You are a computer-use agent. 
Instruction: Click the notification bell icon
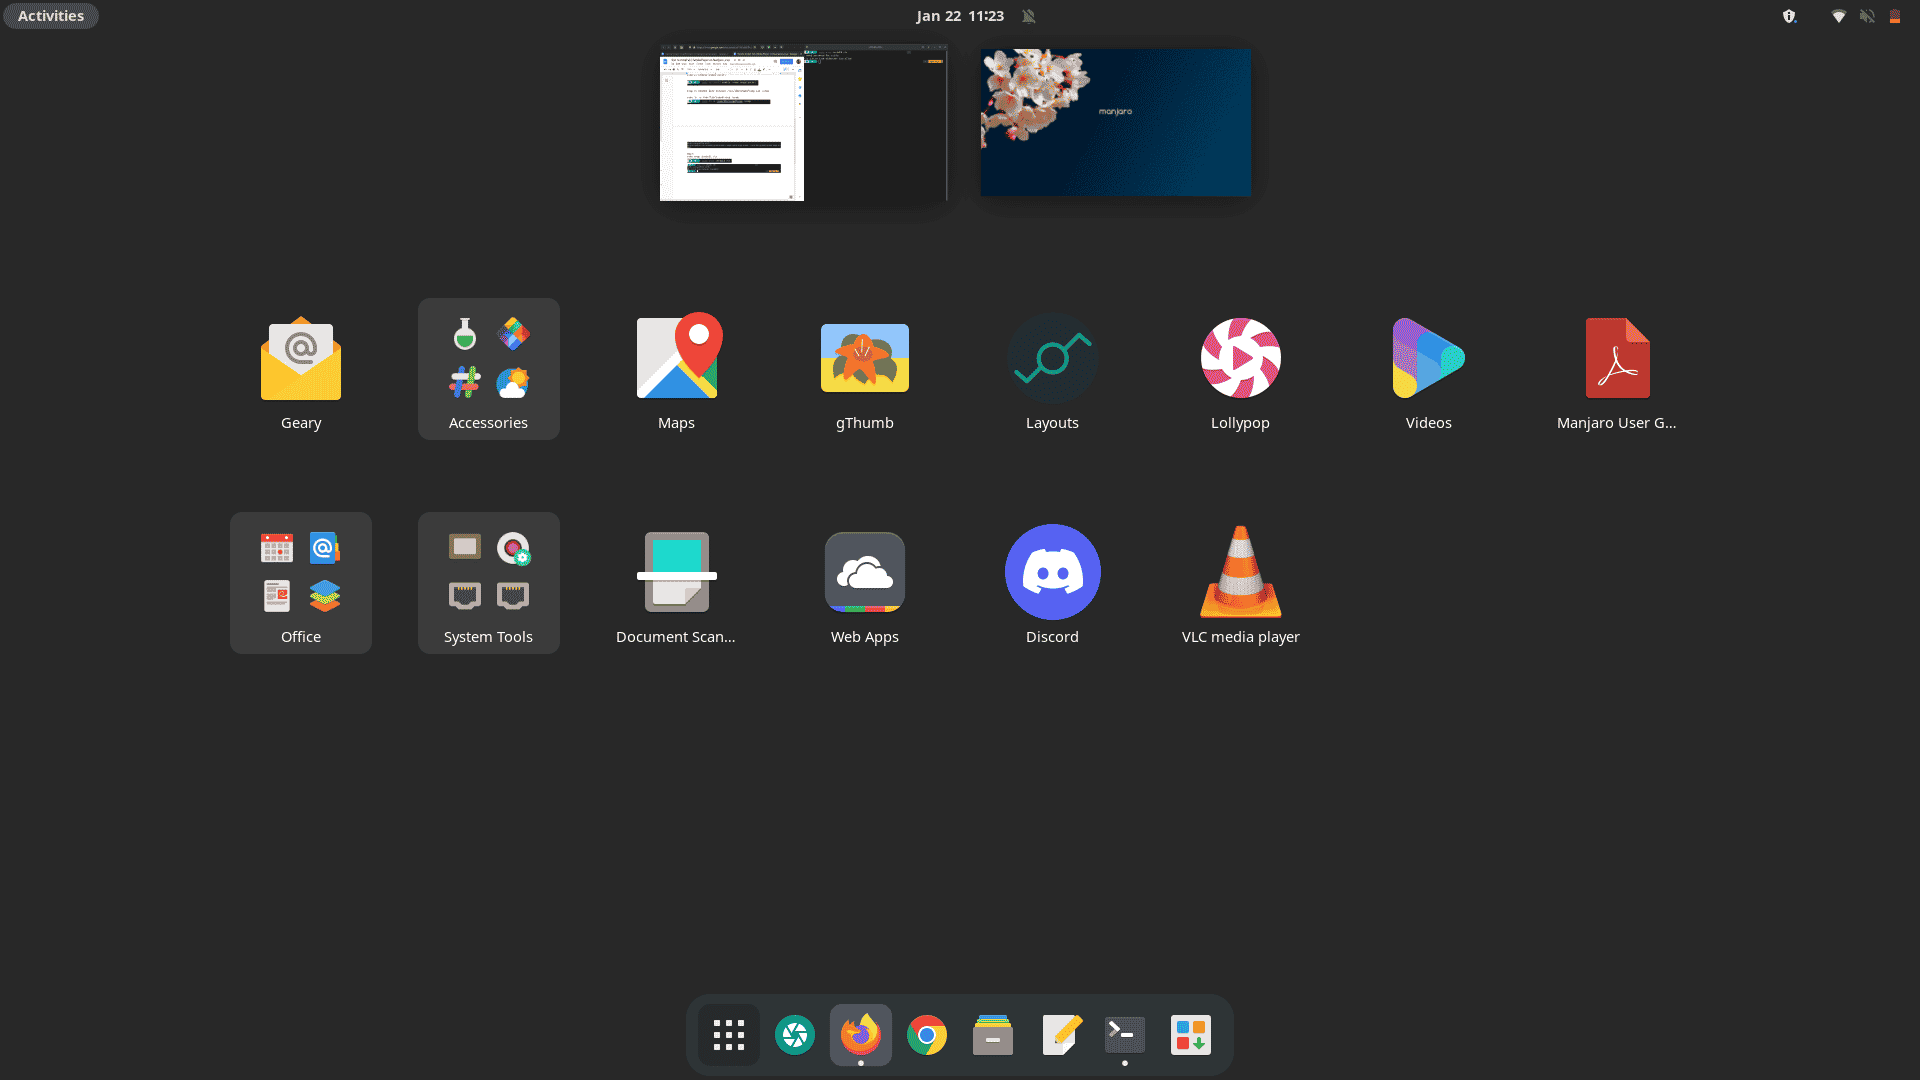pos(1029,15)
